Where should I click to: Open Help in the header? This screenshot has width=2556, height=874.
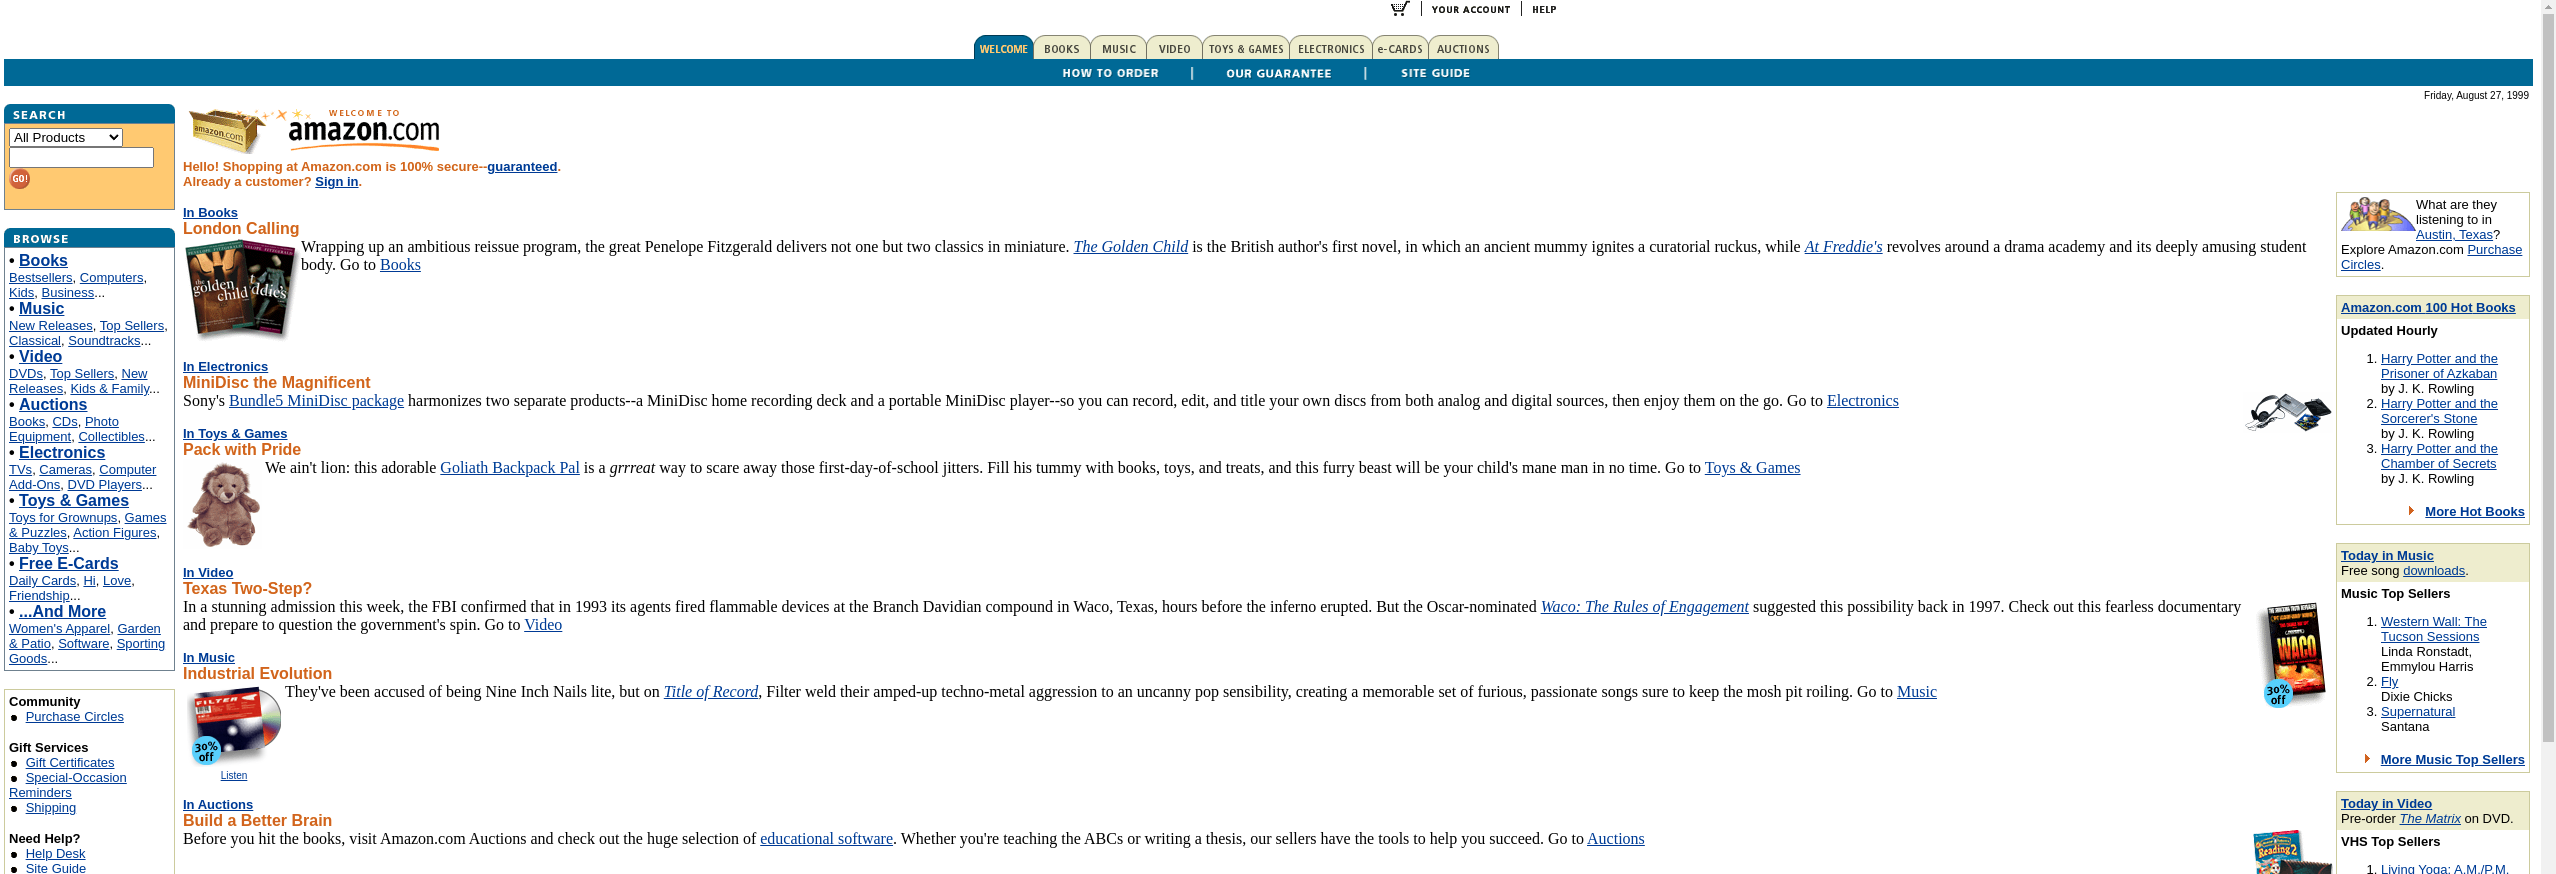(1544, 9)
